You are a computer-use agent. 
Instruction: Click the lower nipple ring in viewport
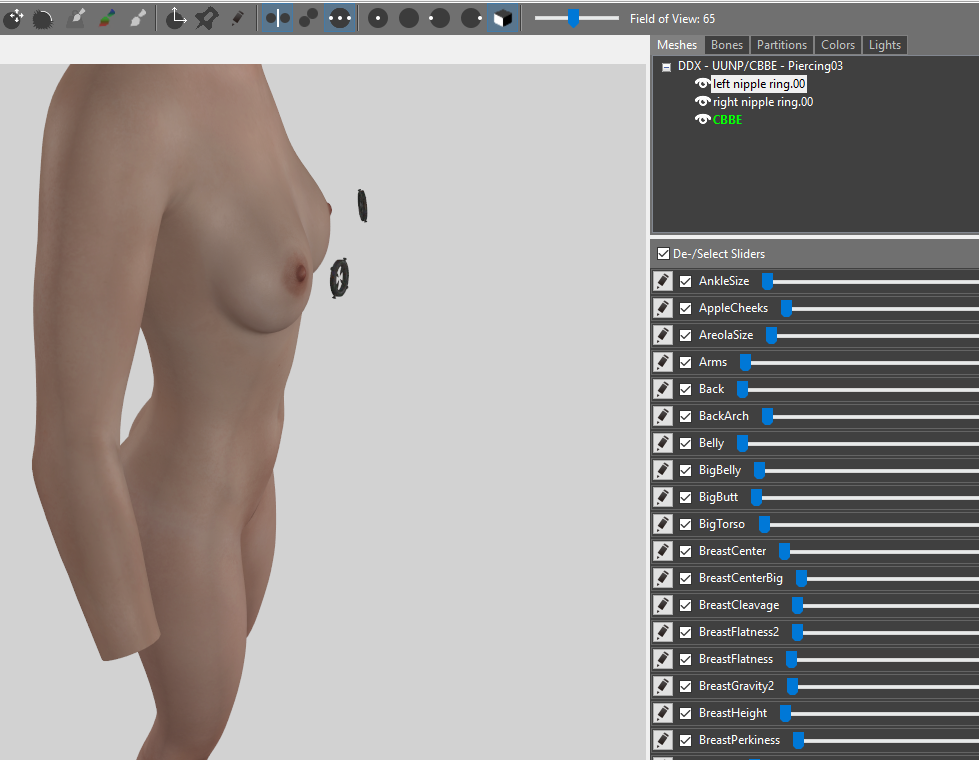339,278
